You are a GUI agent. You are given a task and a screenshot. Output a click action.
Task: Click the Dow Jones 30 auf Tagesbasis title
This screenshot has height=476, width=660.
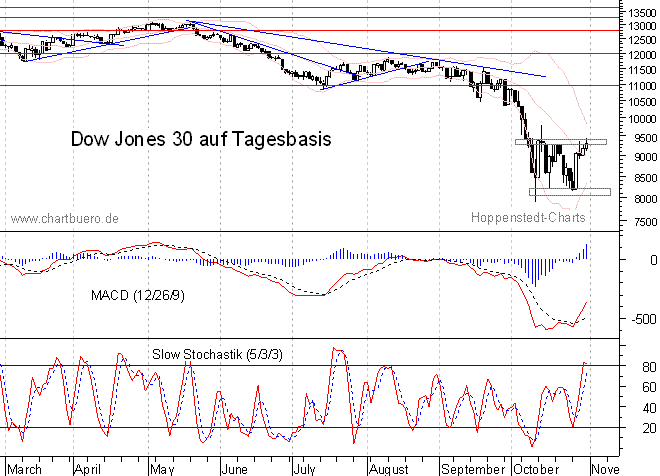tap(200, 139)
